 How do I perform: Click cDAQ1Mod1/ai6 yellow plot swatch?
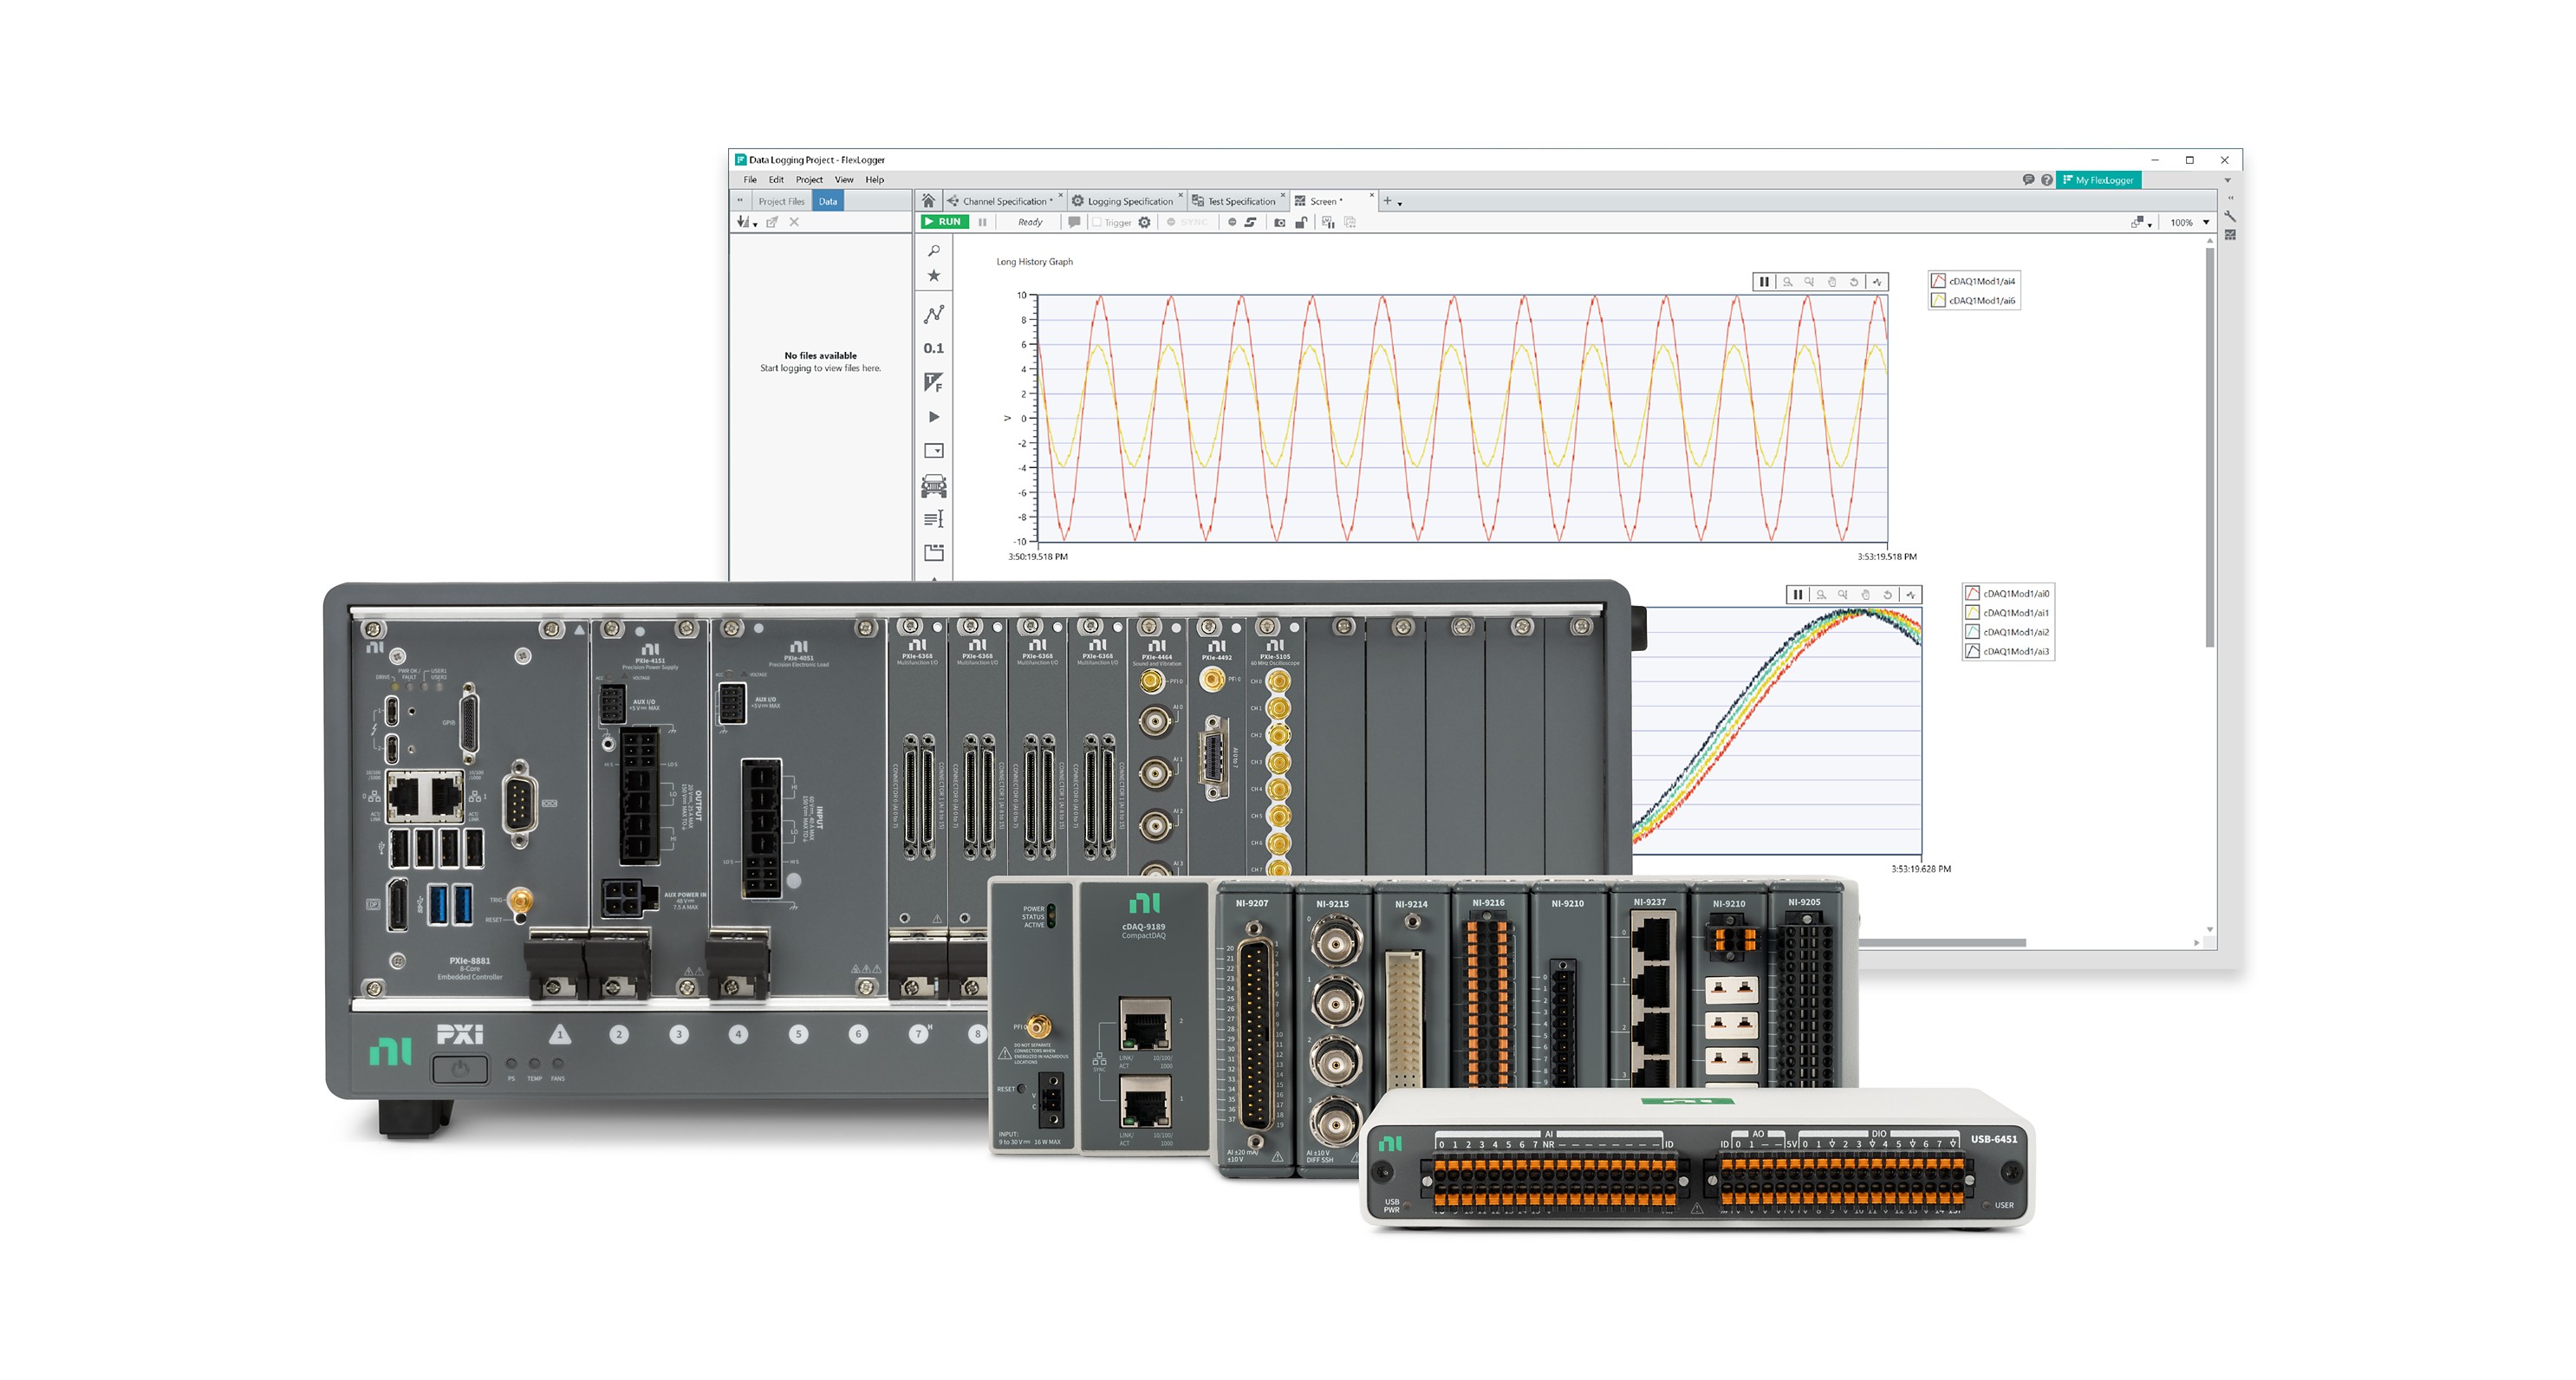pyautogui.click(x=1938, y=300)
